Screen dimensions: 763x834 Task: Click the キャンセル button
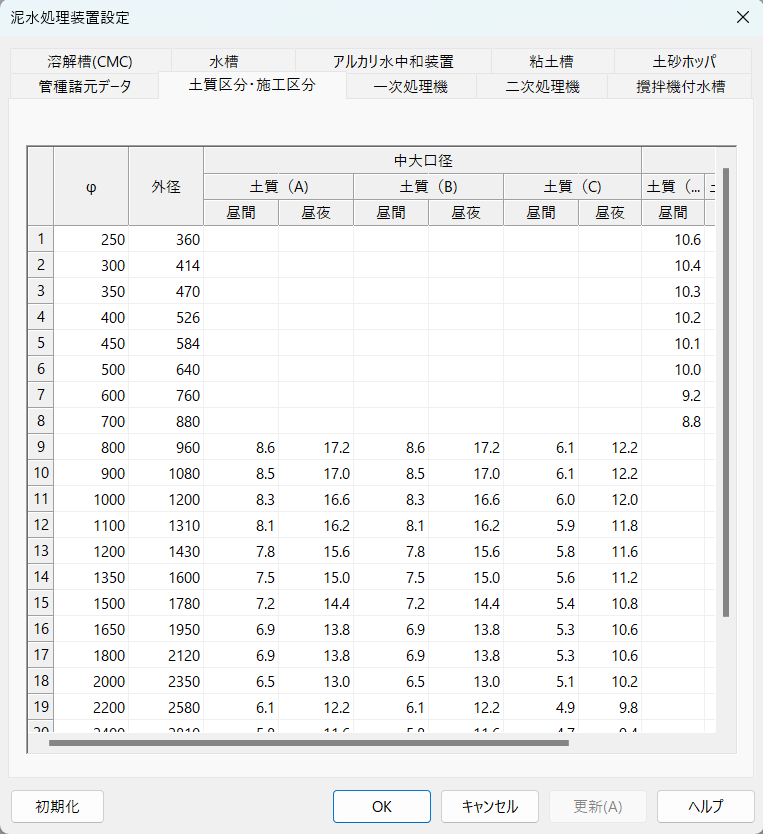[x=489, y=806]
